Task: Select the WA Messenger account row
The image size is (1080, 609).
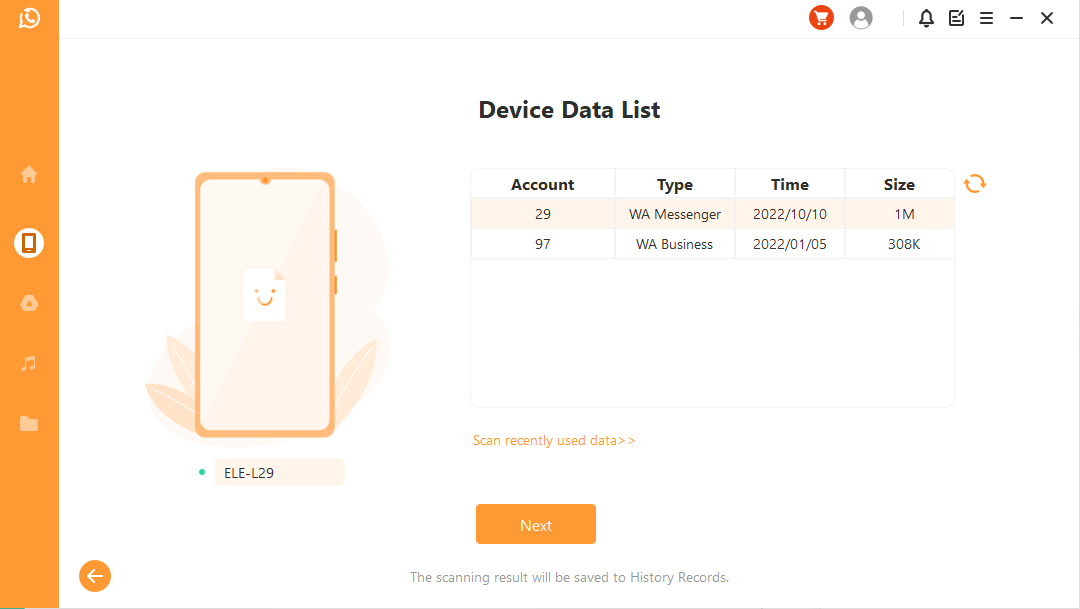Action: click(712, 214)
